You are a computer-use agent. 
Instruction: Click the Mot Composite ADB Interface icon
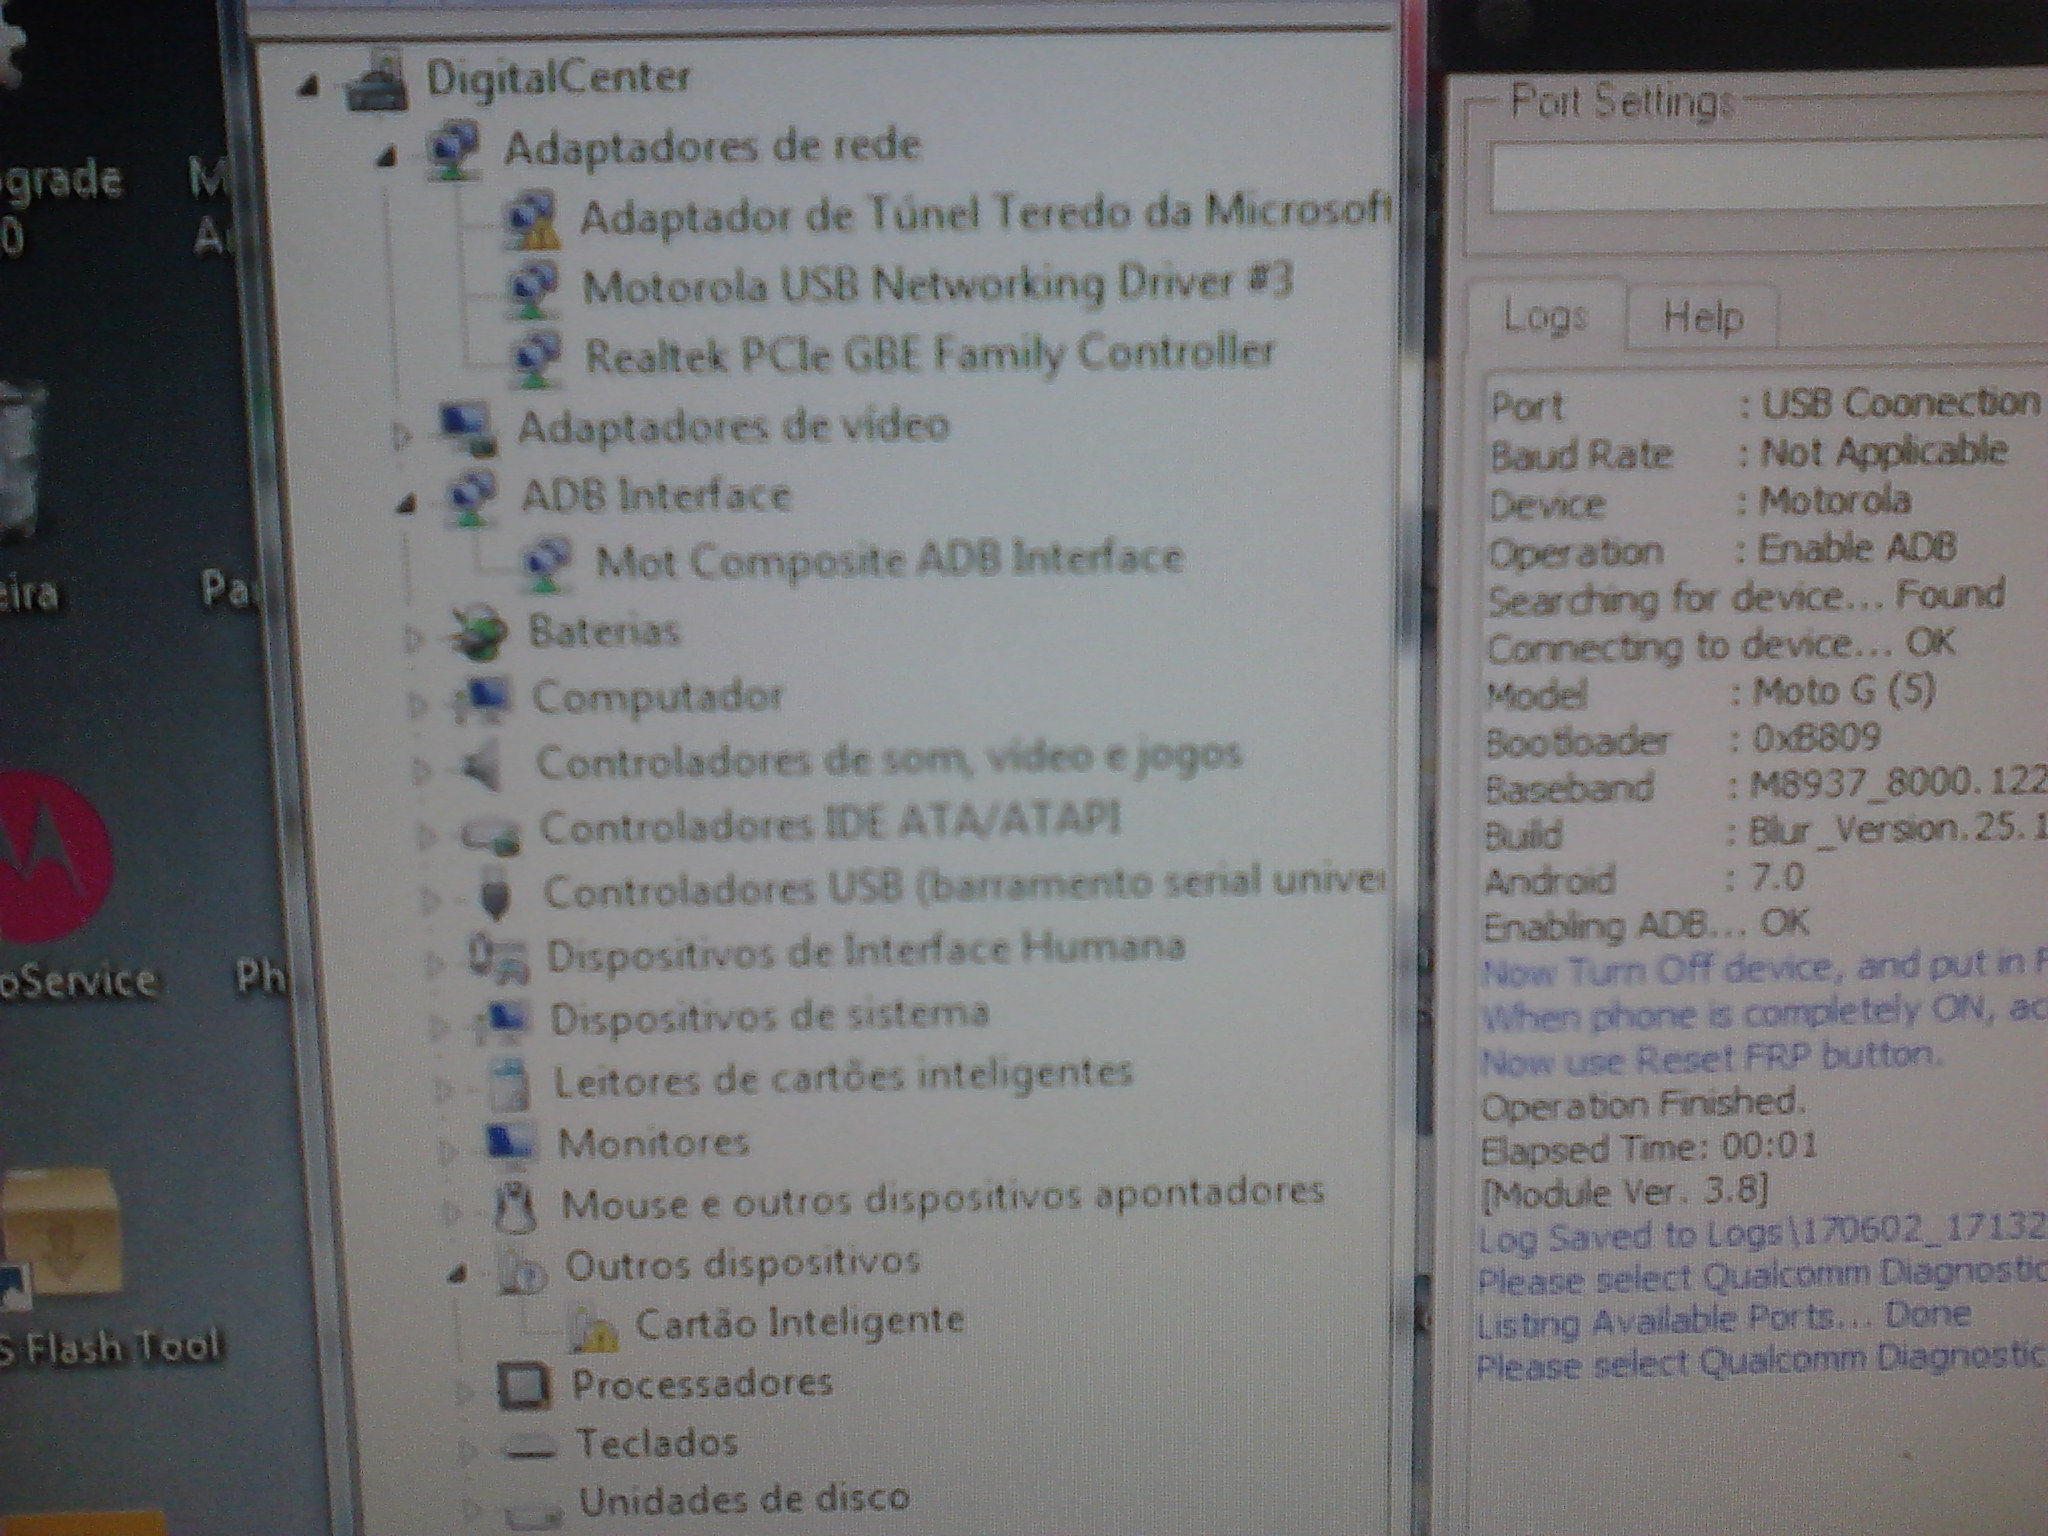547,564
